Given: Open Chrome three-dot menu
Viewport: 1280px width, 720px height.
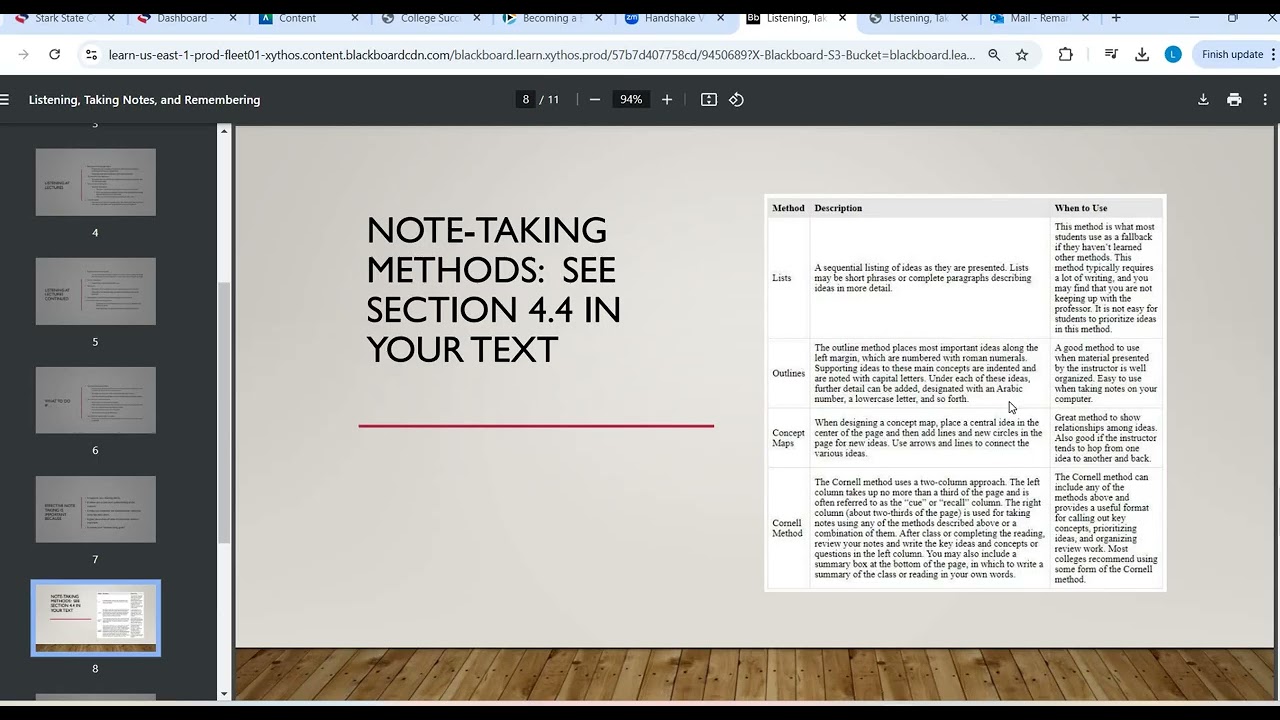Looking at the screenshot, I should pos(1272,55).
